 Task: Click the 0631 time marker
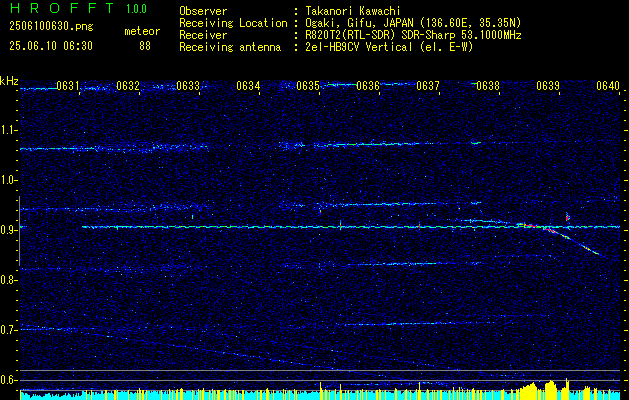point(68,86)
